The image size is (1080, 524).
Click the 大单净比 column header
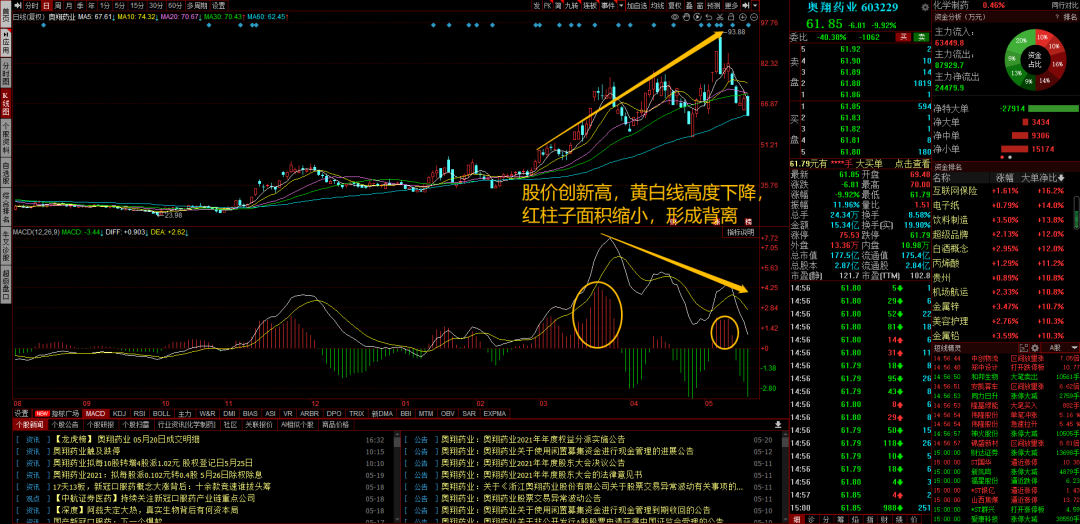tap(1042, 178)
